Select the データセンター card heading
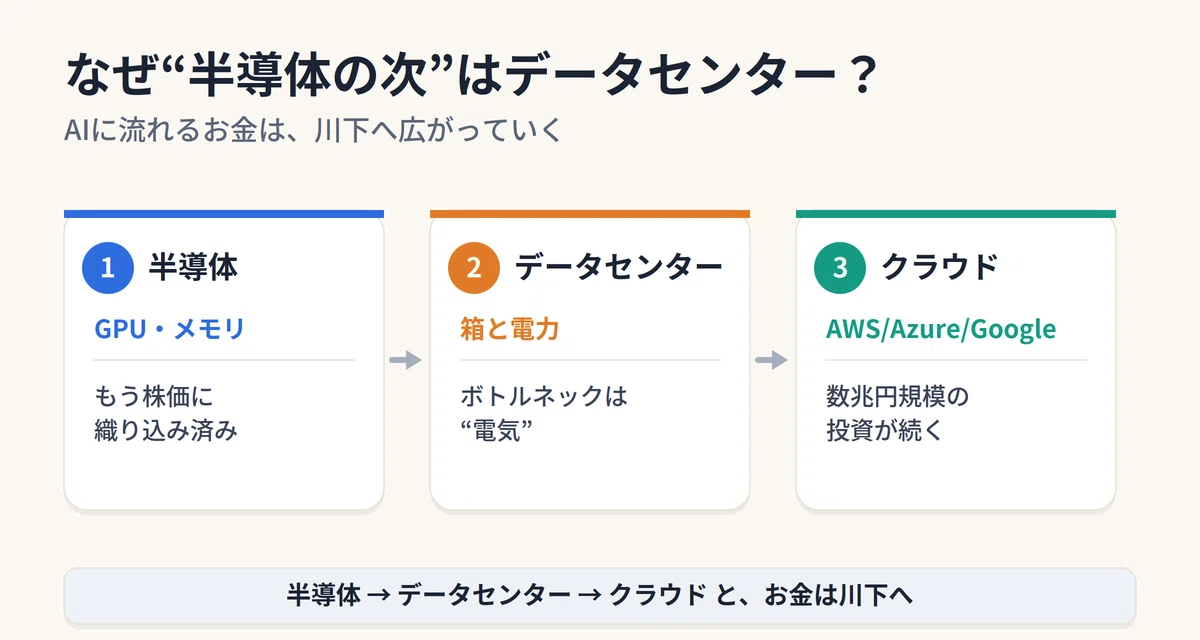The image size is (1200, 640). (x=618, y=267)
